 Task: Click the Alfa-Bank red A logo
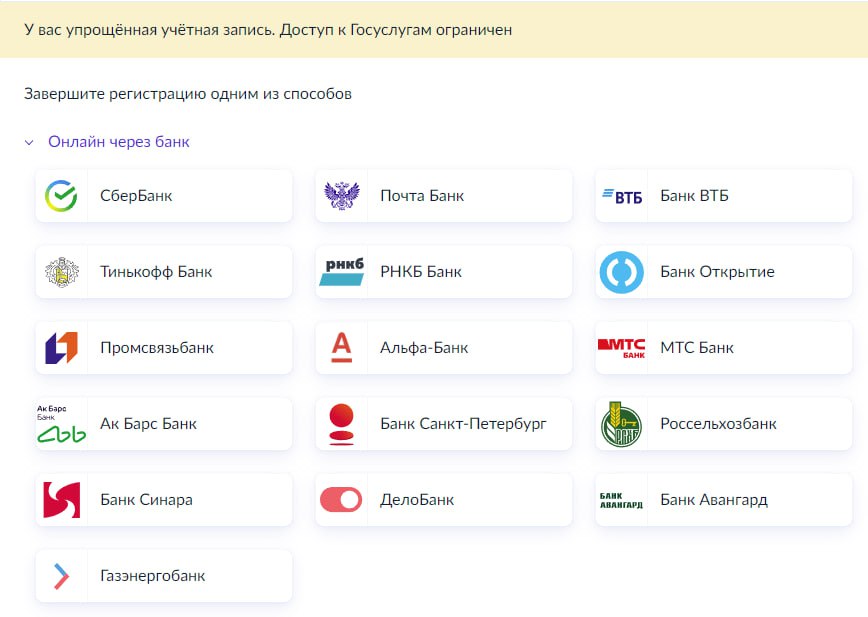click(x=342, y=348)
